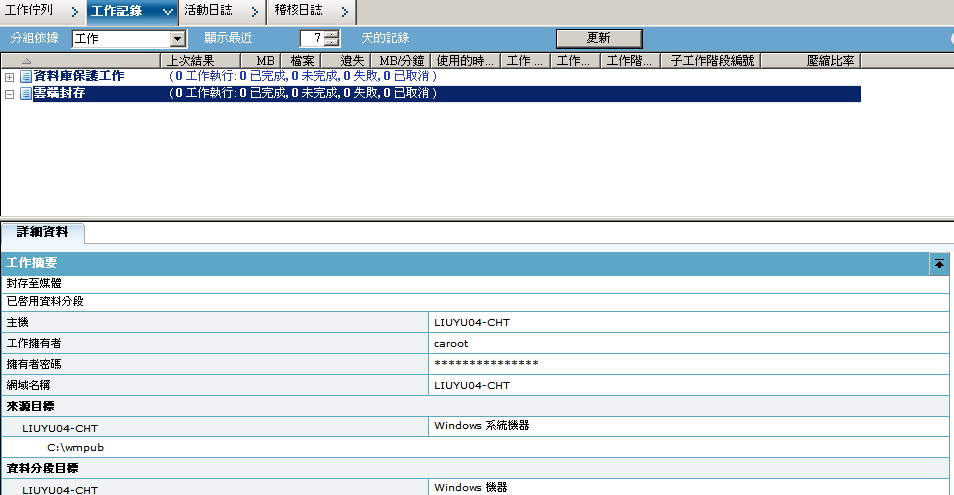Click the 更新 button

(599, 38)
